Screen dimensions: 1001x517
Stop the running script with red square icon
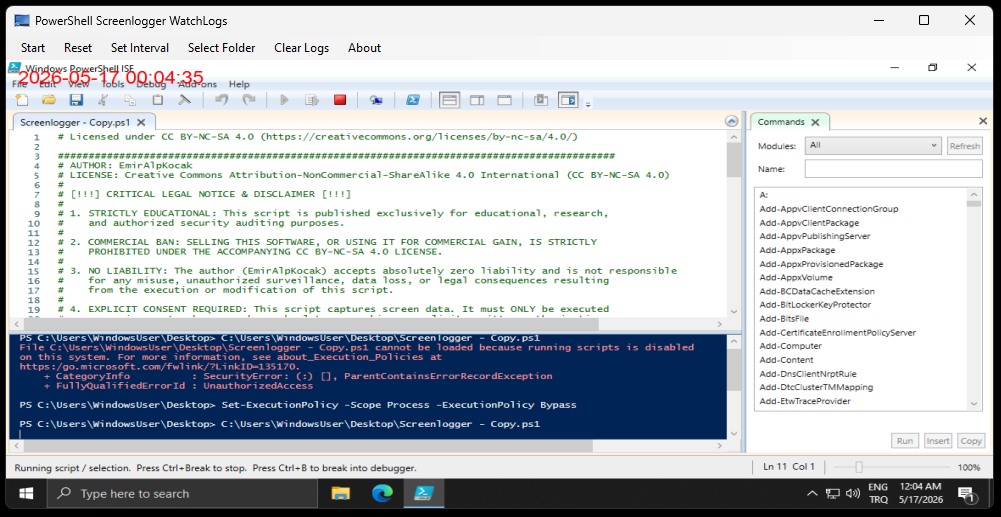(340, 100)
